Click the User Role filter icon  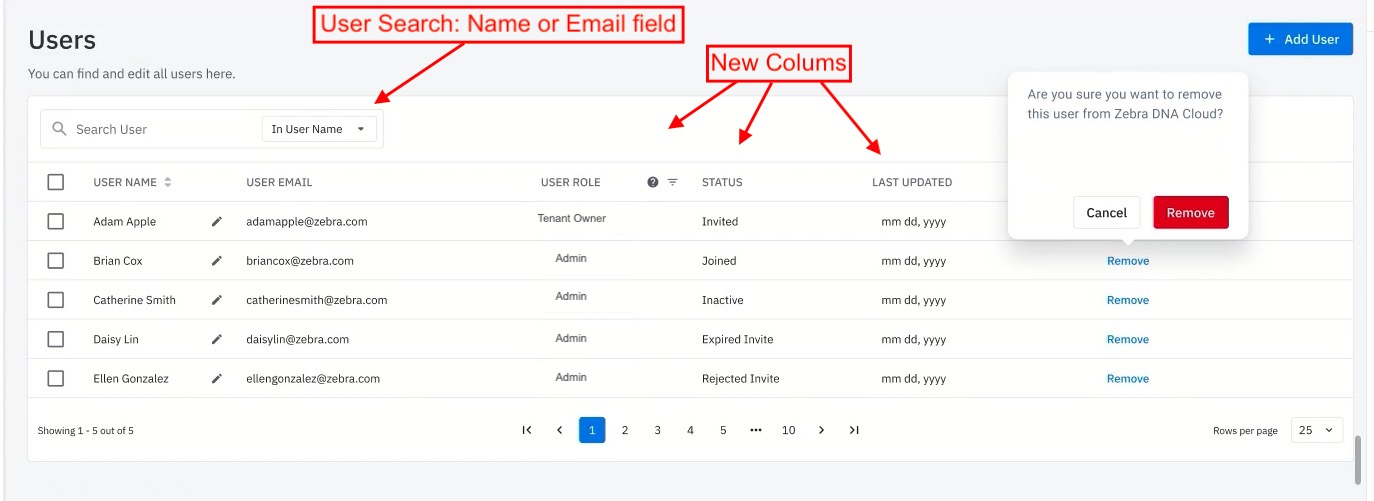[x=673, y=182]
